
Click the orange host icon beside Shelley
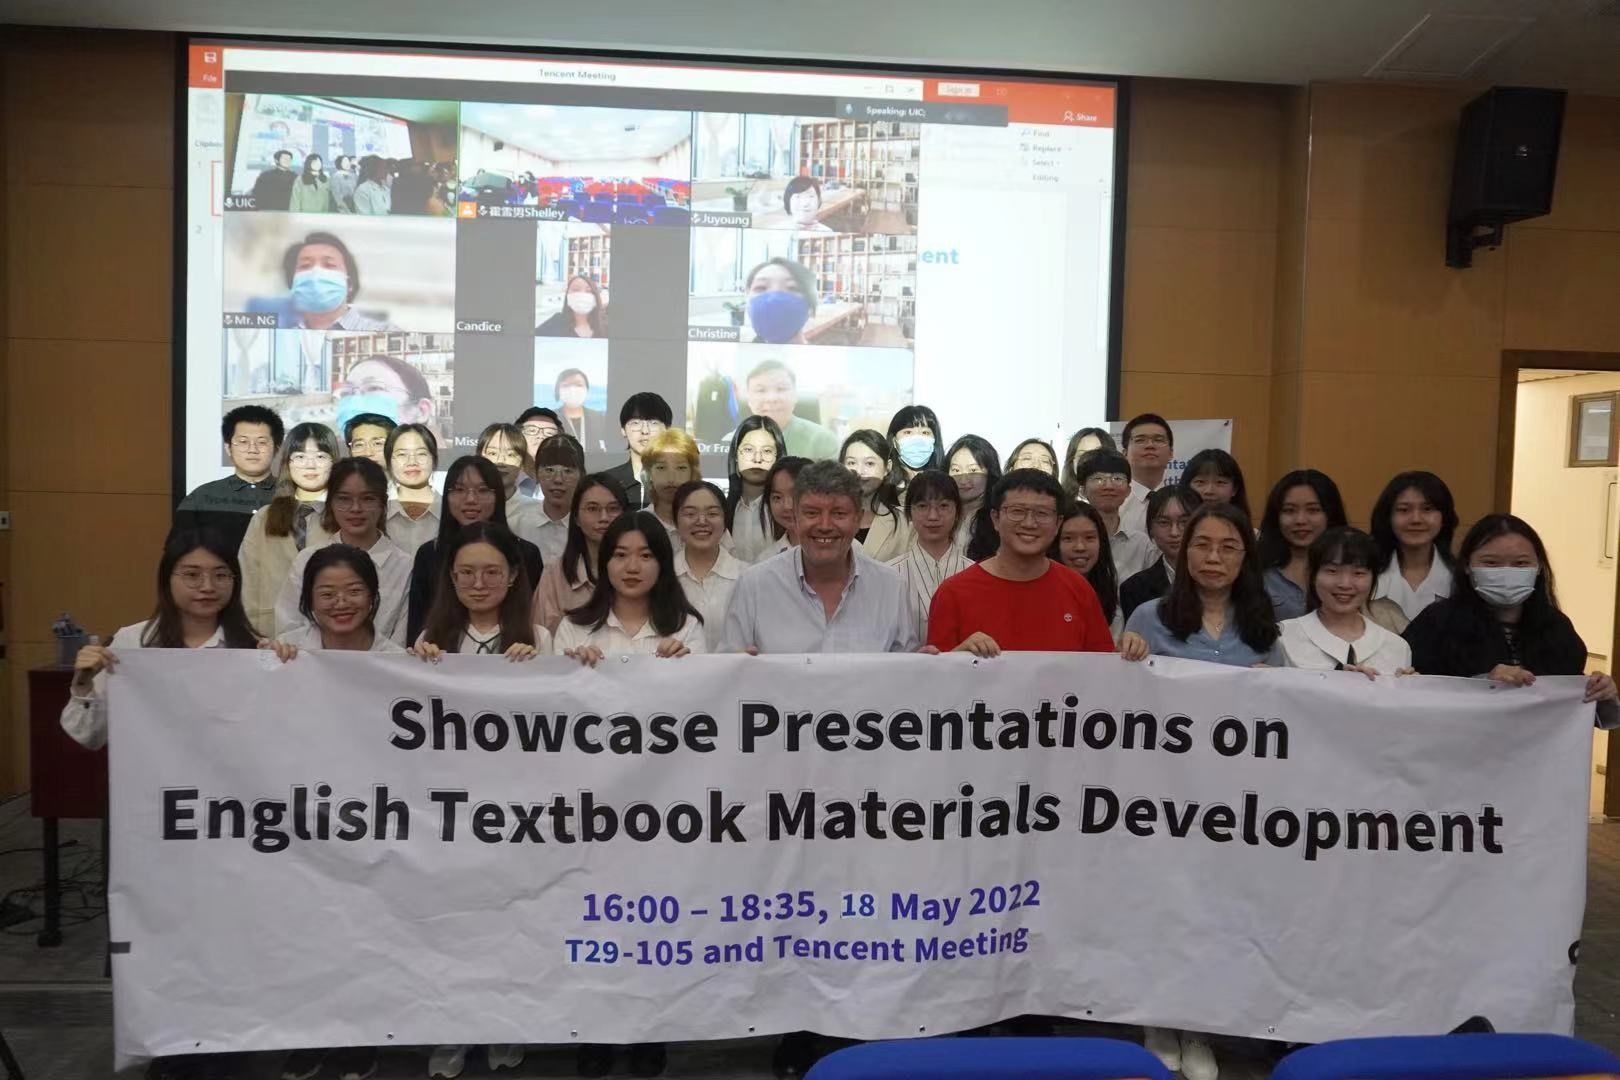coord(466,211)
